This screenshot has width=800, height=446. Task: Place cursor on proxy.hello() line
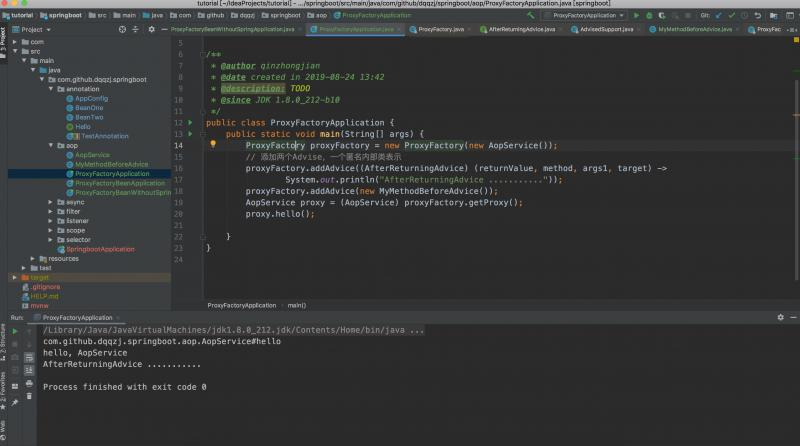click(280, 214)
